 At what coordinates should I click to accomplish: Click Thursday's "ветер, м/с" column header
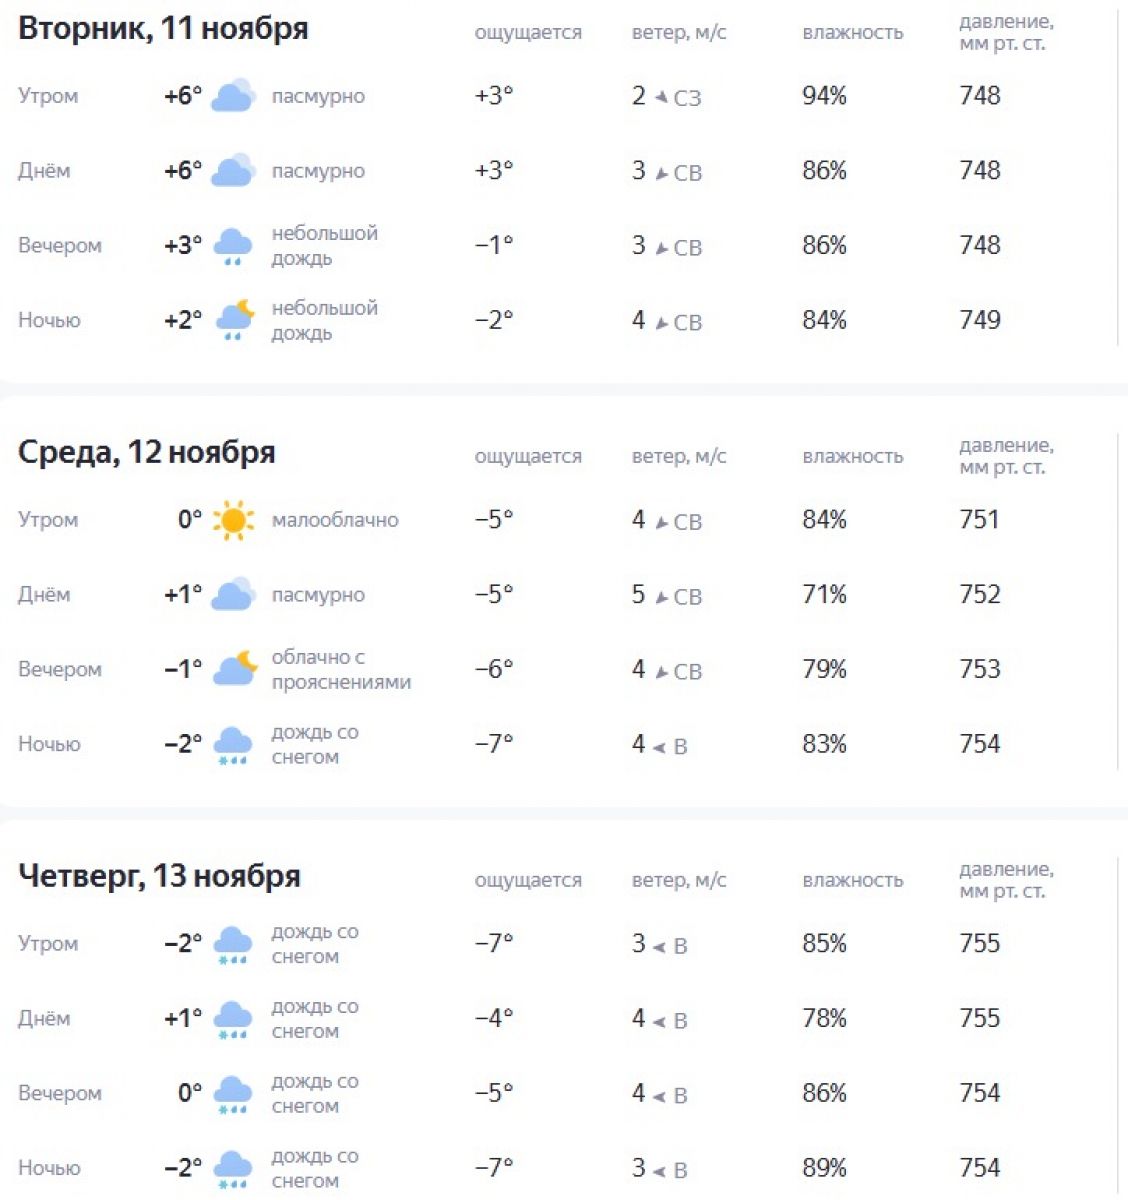[679, 880]
